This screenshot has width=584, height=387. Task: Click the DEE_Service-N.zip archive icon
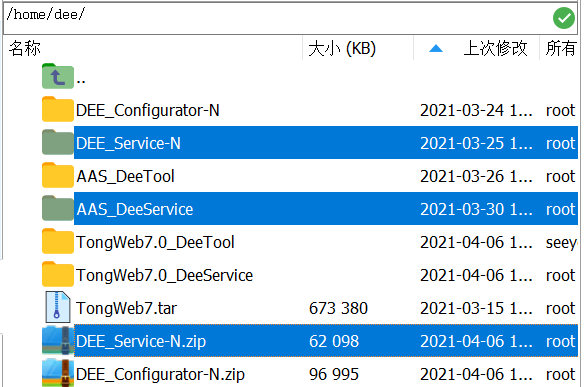pyautogui.click(x=58, y=340)
